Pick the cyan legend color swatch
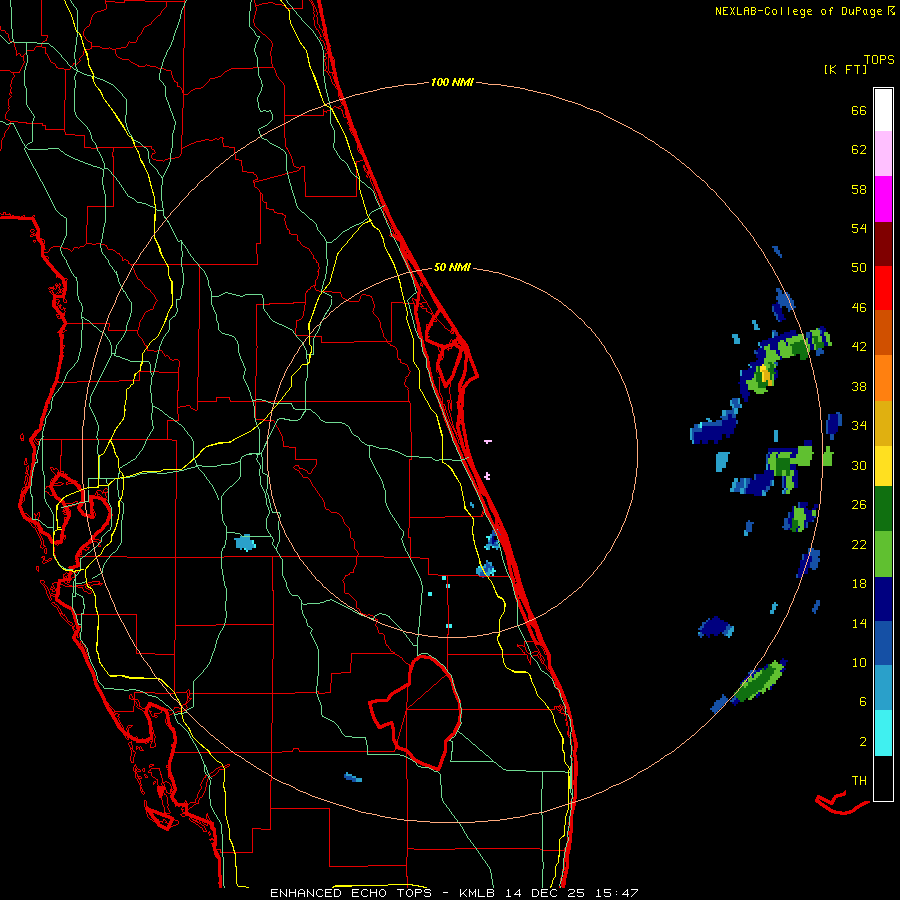This screenshot has width=900, height=900. pyautogui.click(x=883, y=733)
